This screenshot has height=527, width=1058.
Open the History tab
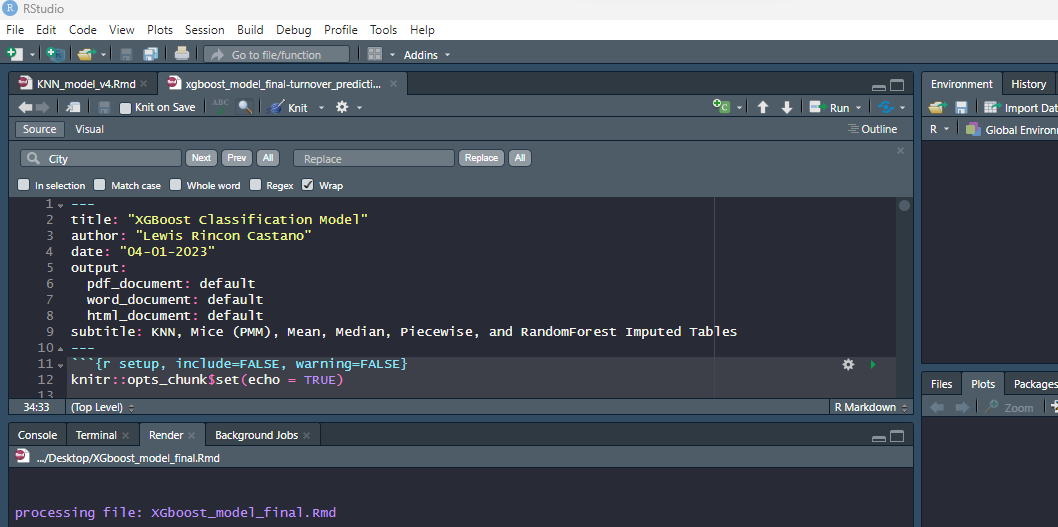tap(1028, 84)
